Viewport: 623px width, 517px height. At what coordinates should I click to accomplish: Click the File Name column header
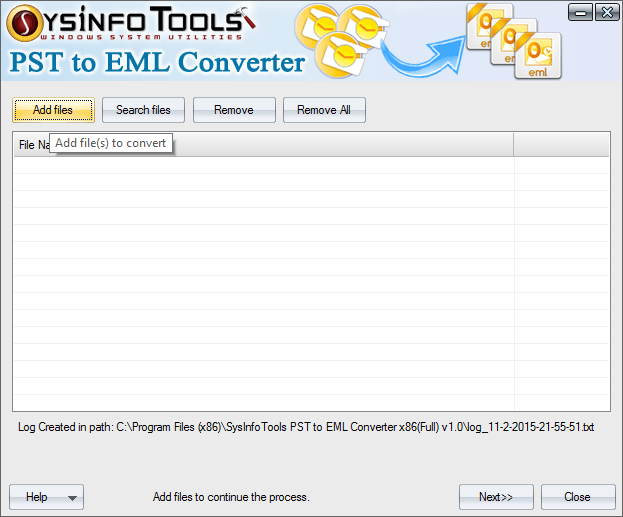click(263, 145)
